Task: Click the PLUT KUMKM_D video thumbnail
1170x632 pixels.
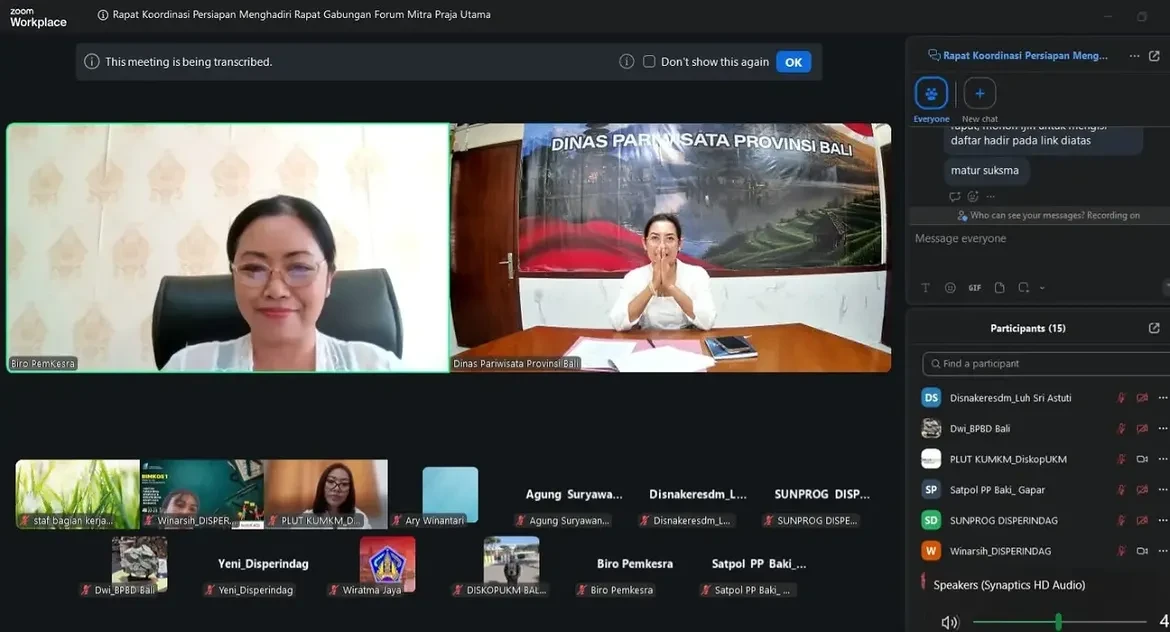Action: pos(326,494)
